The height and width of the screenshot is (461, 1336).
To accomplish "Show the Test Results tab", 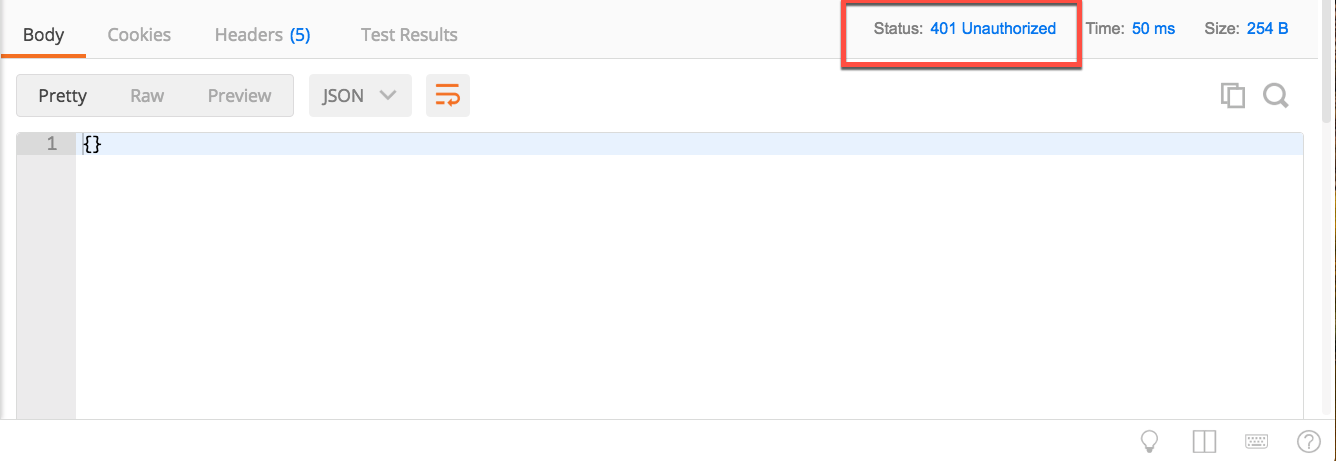I will pyautogui.click(x=409, y=35).
